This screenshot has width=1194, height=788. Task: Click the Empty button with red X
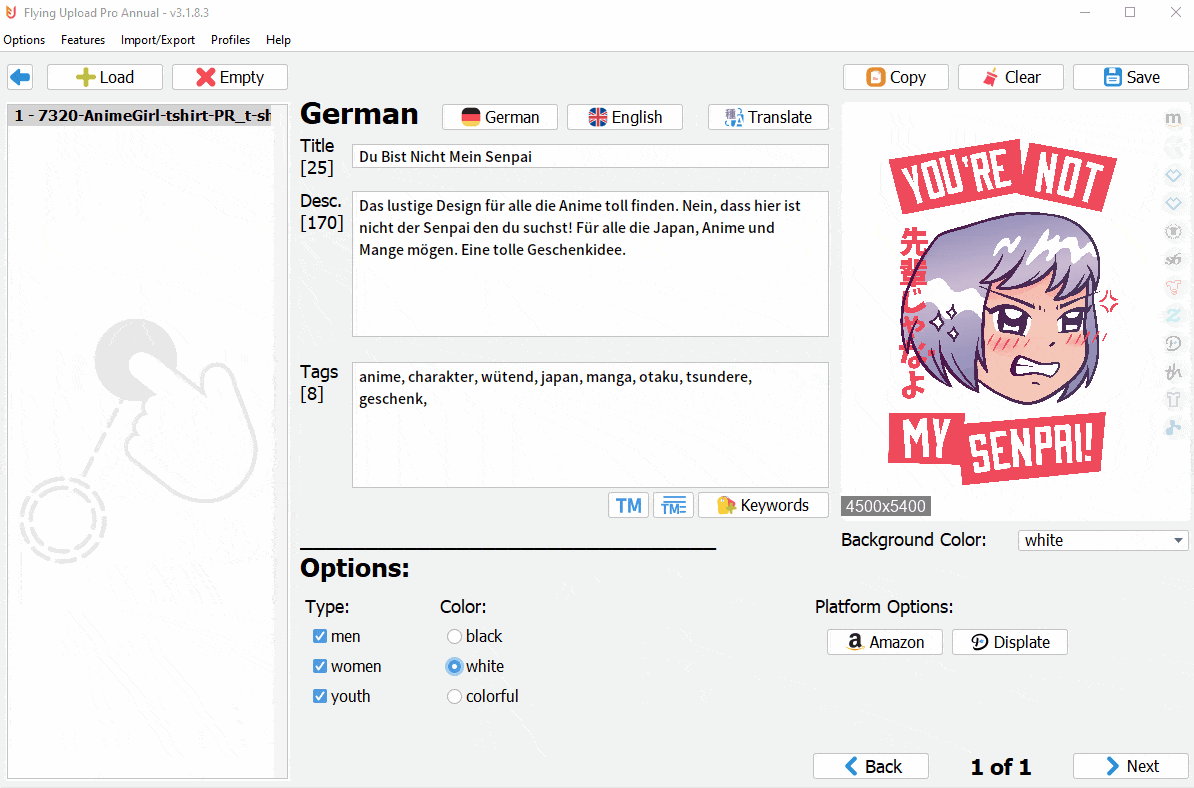pos(230,77)
